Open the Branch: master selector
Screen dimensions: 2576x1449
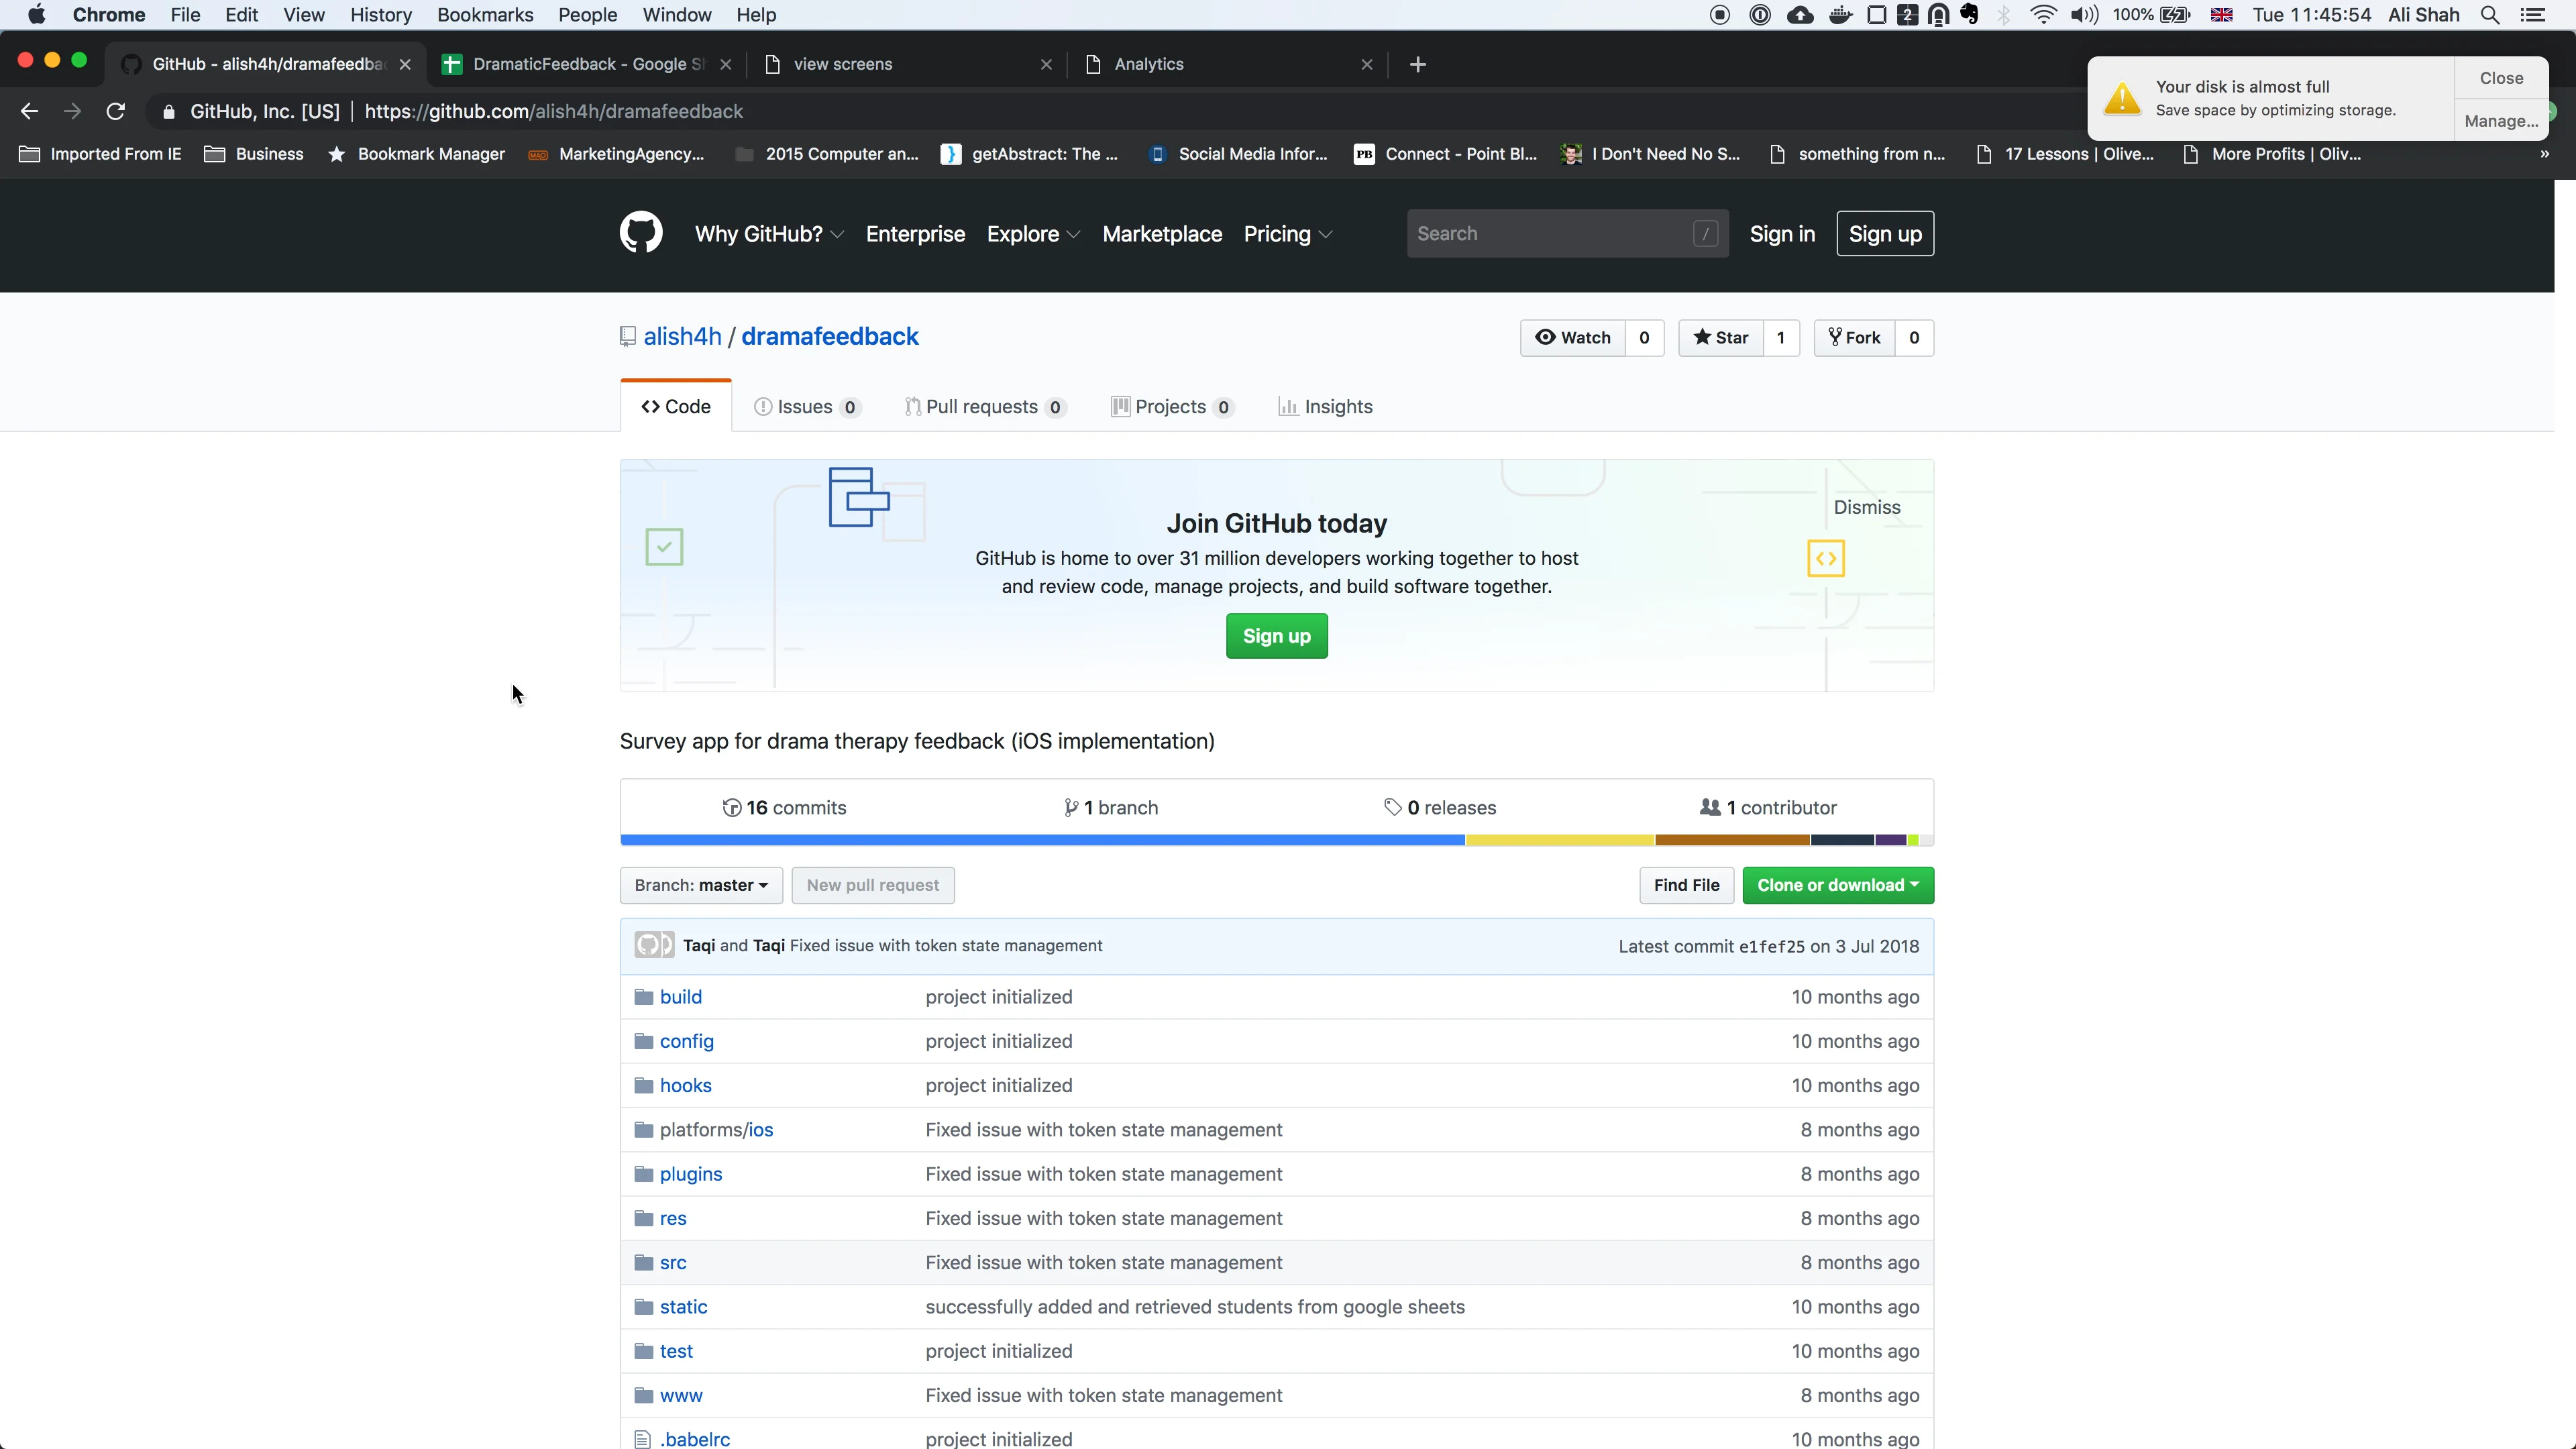coord(701,885)
